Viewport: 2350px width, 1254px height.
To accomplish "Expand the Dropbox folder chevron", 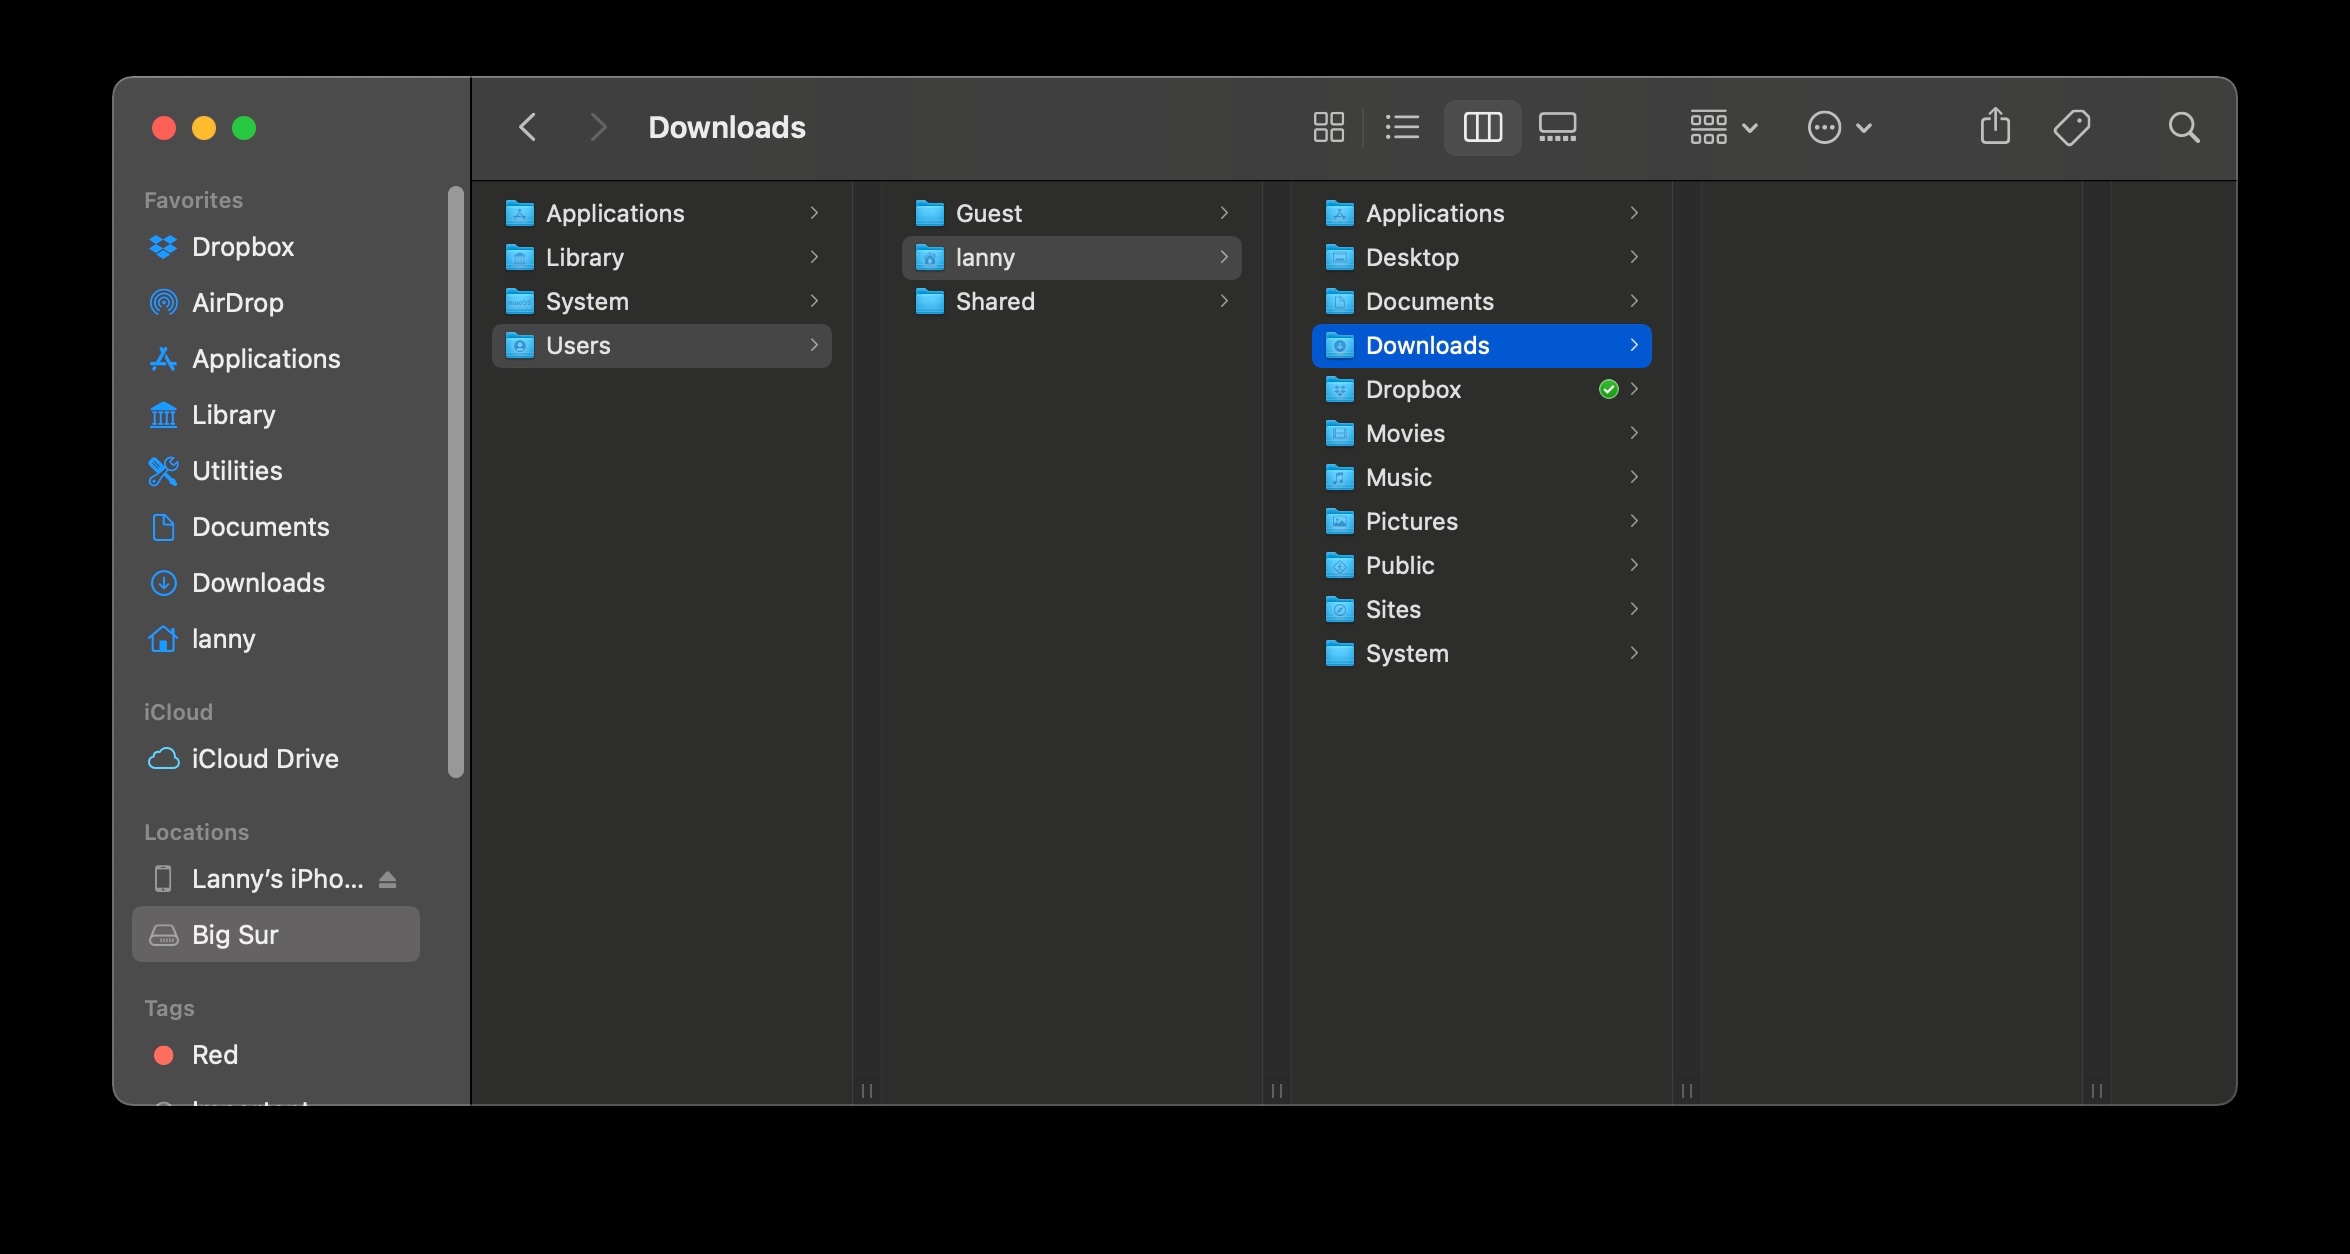I will coord(1634,389).
